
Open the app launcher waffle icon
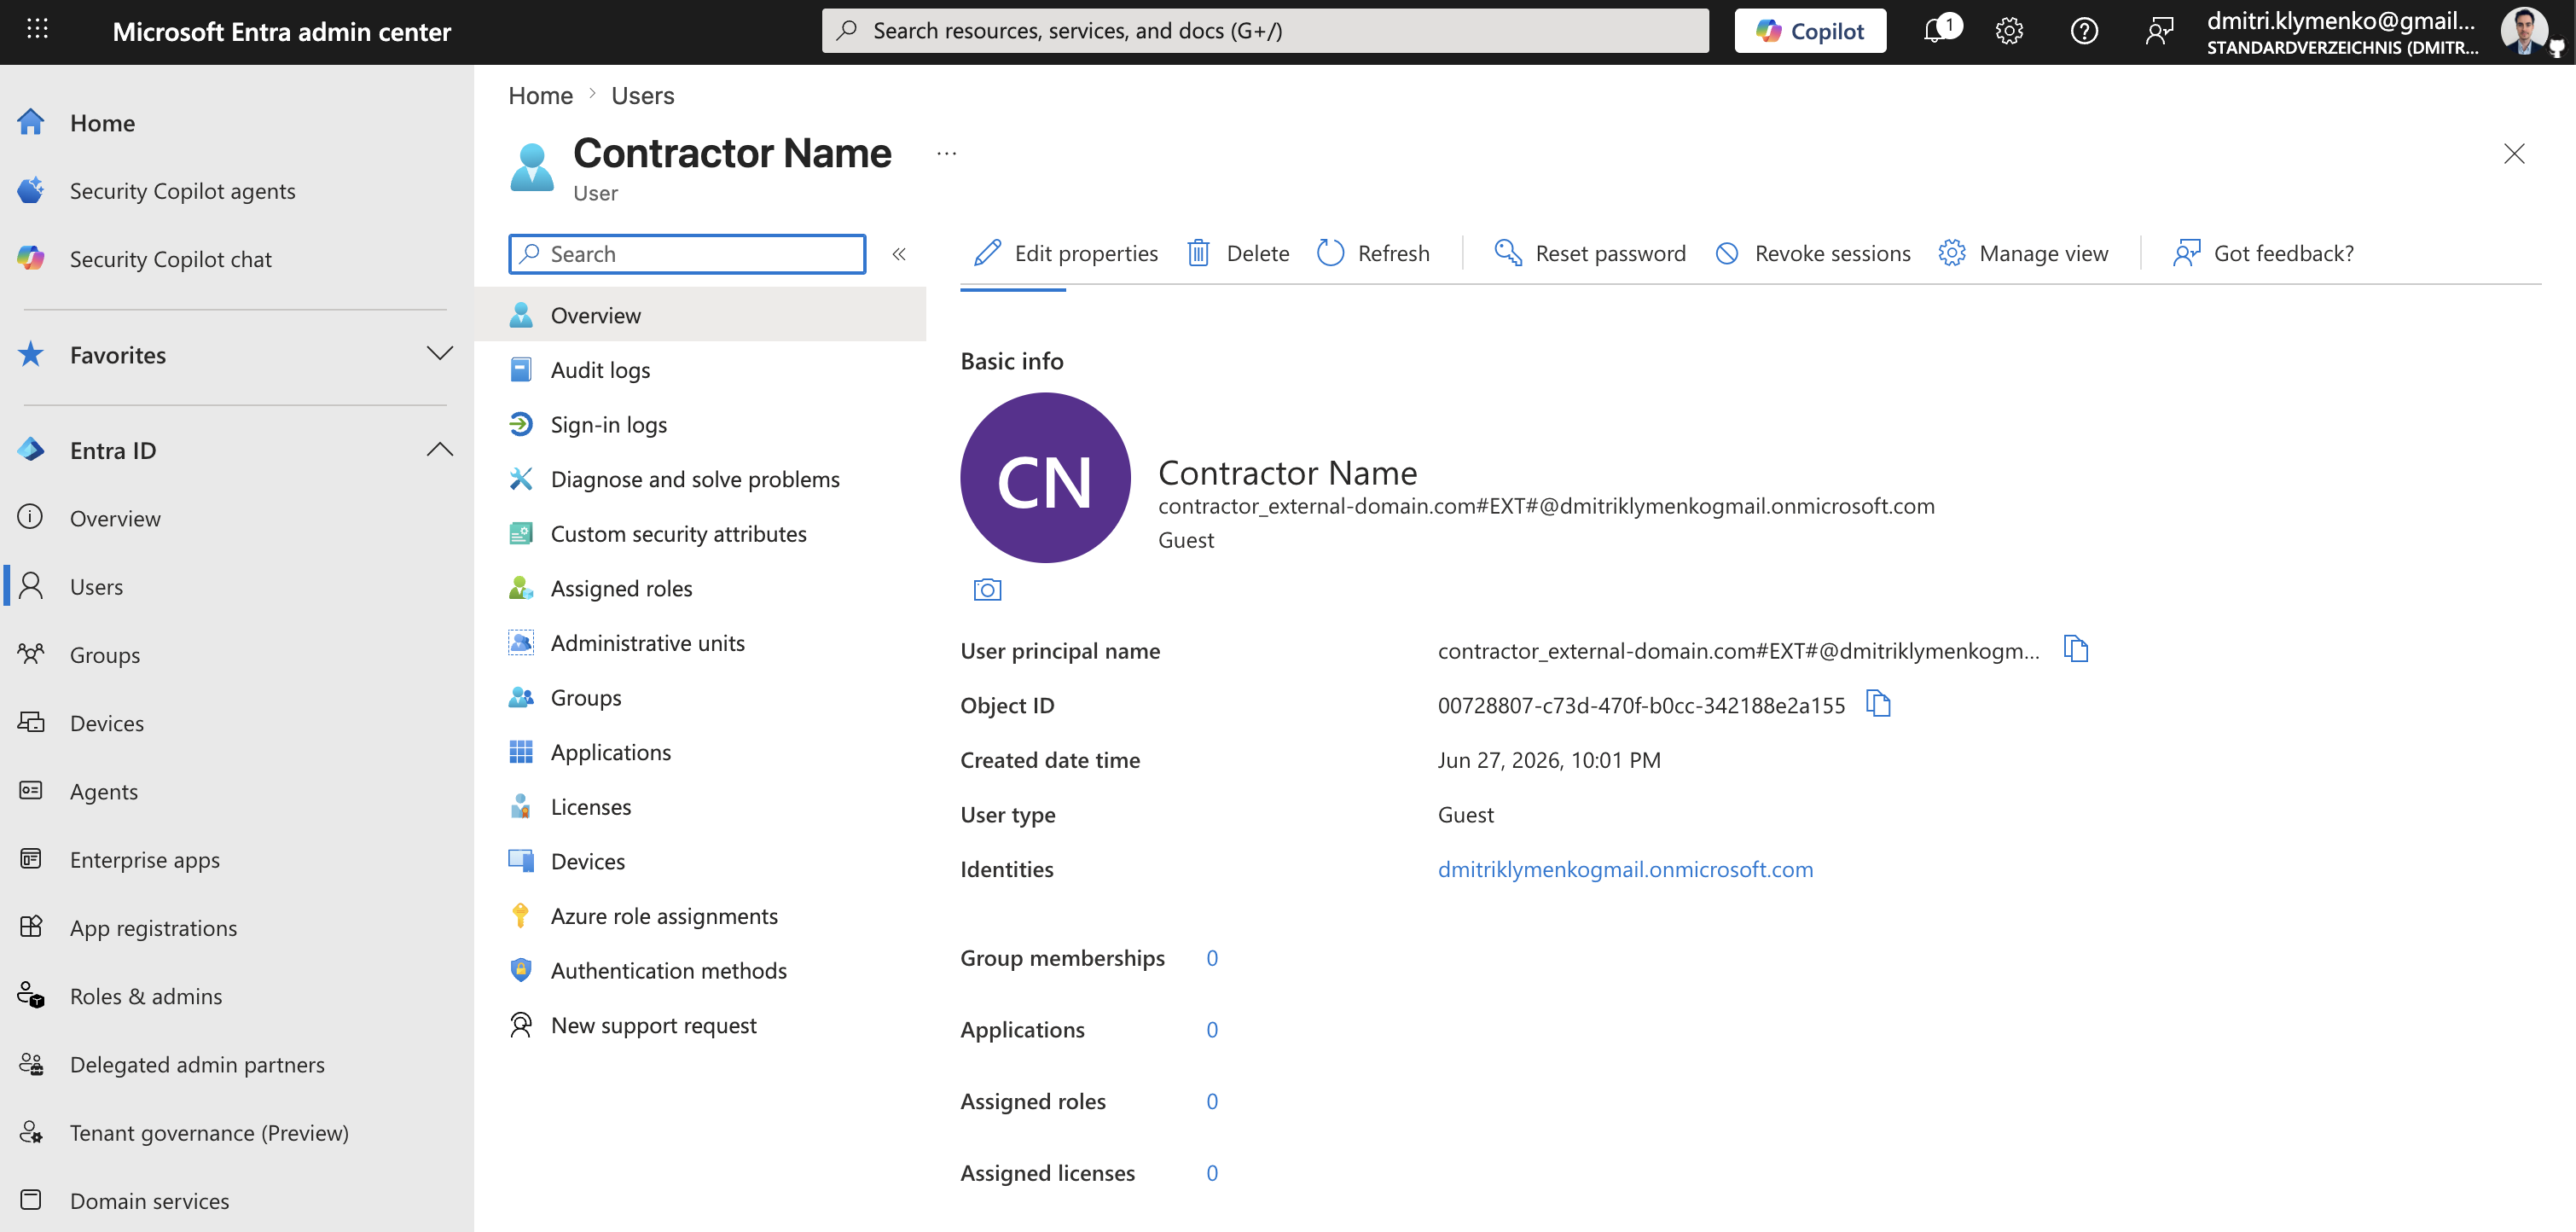click(37, 29)
